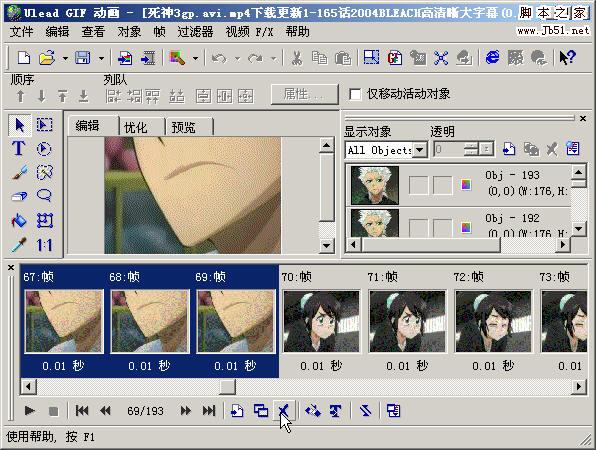The height and width of the screenshot is (450, 596).
Task: Select the 72:帧 frame thumbnail
Action: 493,322
